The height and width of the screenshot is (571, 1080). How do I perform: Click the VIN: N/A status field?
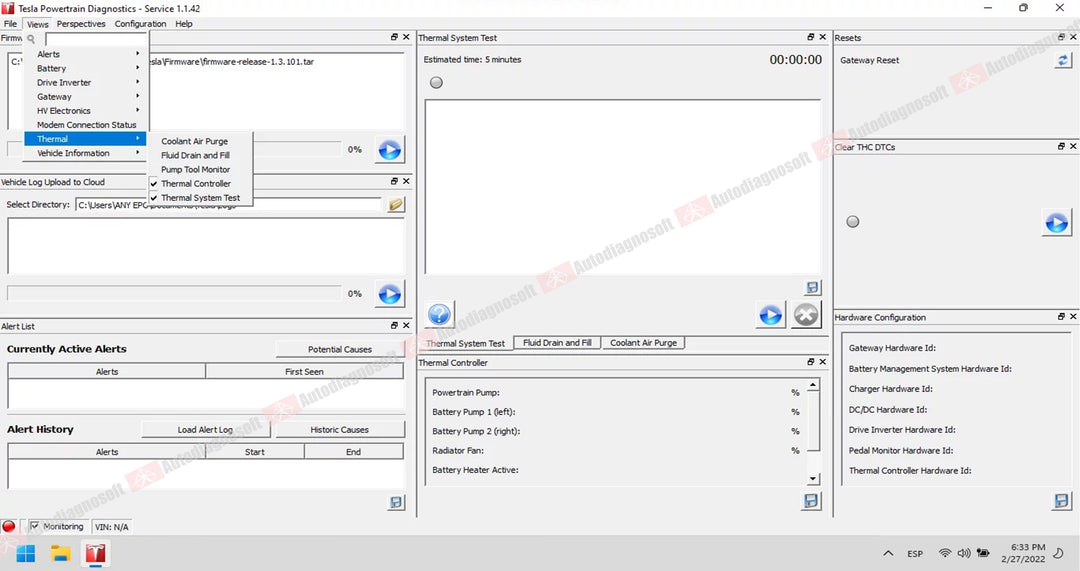(112, 527)
